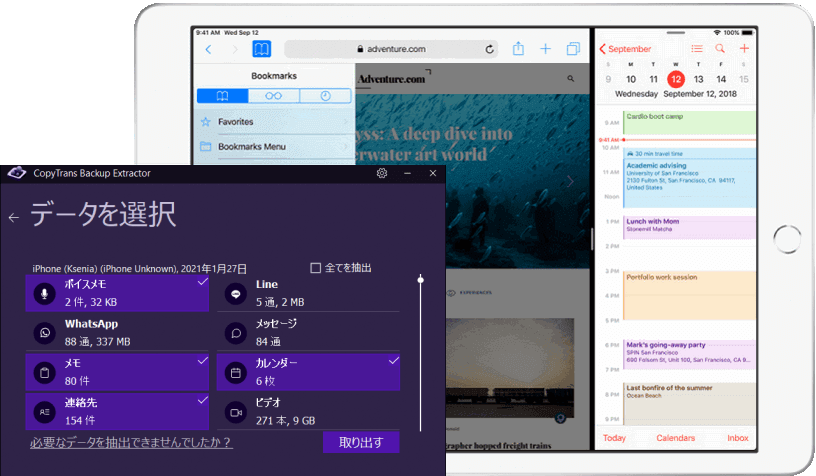Select date 14 in Calendar week row
Screen dimensions: 816x476
(x=721, y=79)
